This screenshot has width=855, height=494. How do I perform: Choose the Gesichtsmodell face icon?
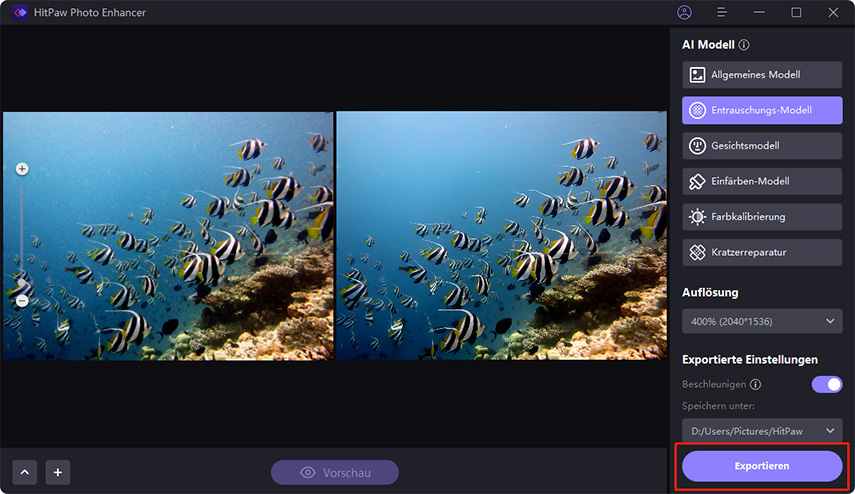698,146
